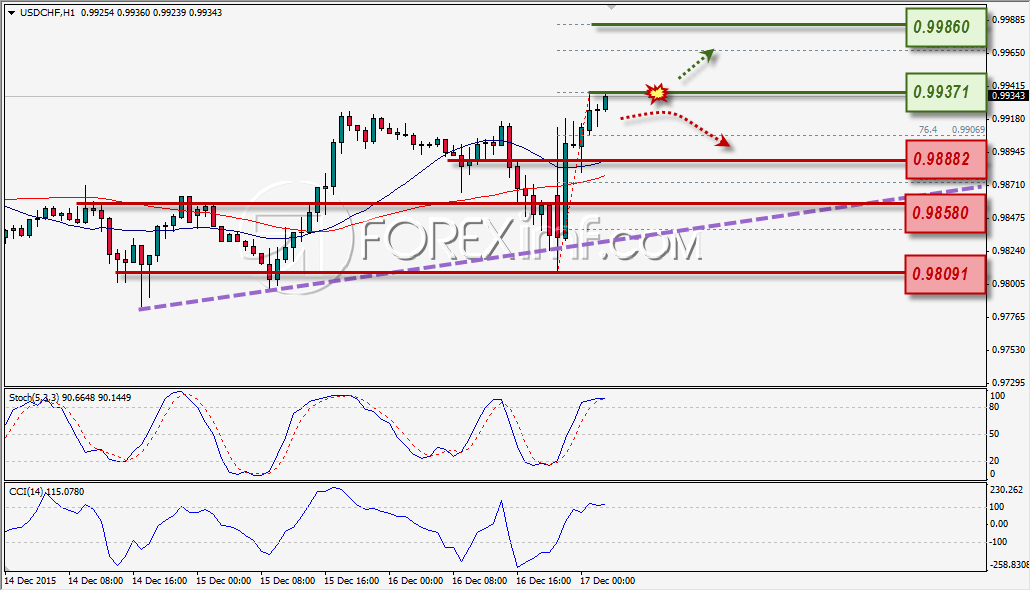Click the 16 Dec 16:00 time label
The height and width of the screenshot is (591, 1031).
[x=543, y=581]
